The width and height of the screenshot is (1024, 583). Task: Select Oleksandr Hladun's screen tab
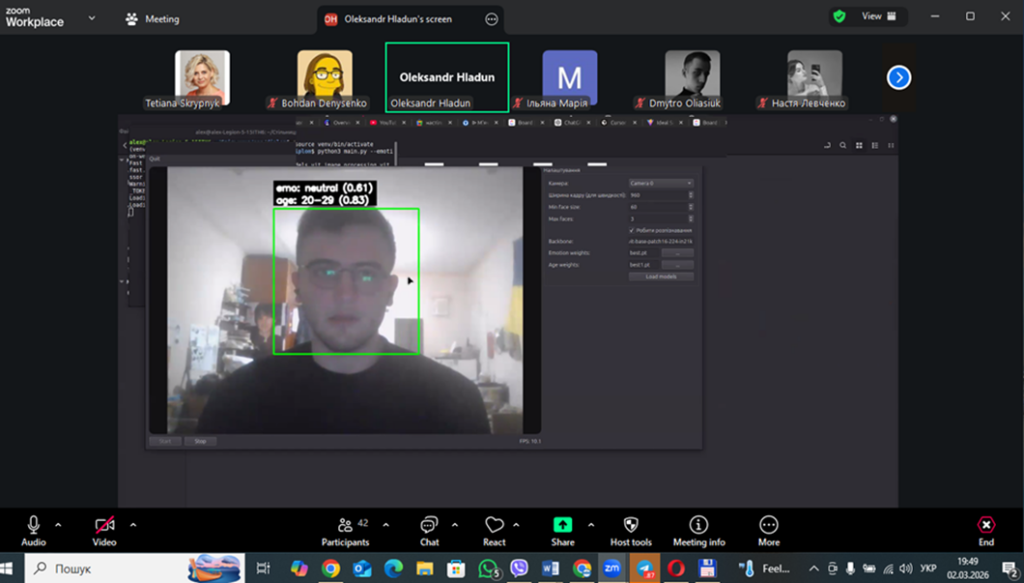click(x=398, y=19)
